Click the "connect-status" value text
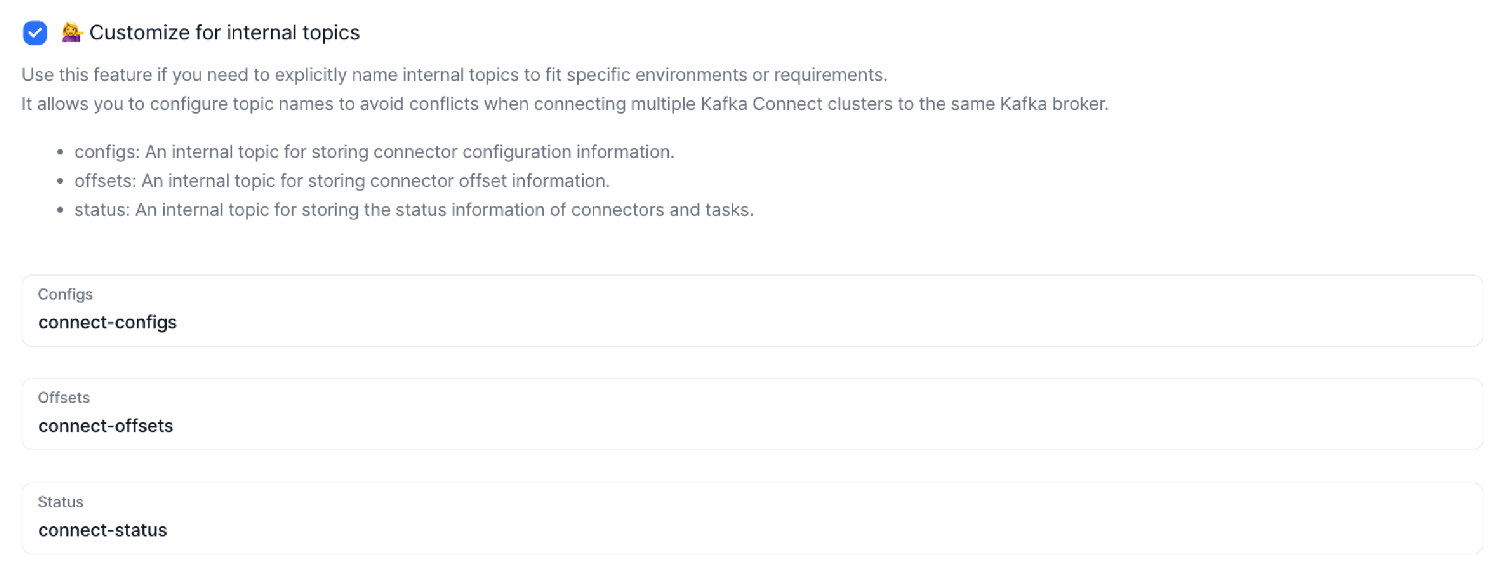Viewport: 1493px width, 584px height. tap(103, 529)
